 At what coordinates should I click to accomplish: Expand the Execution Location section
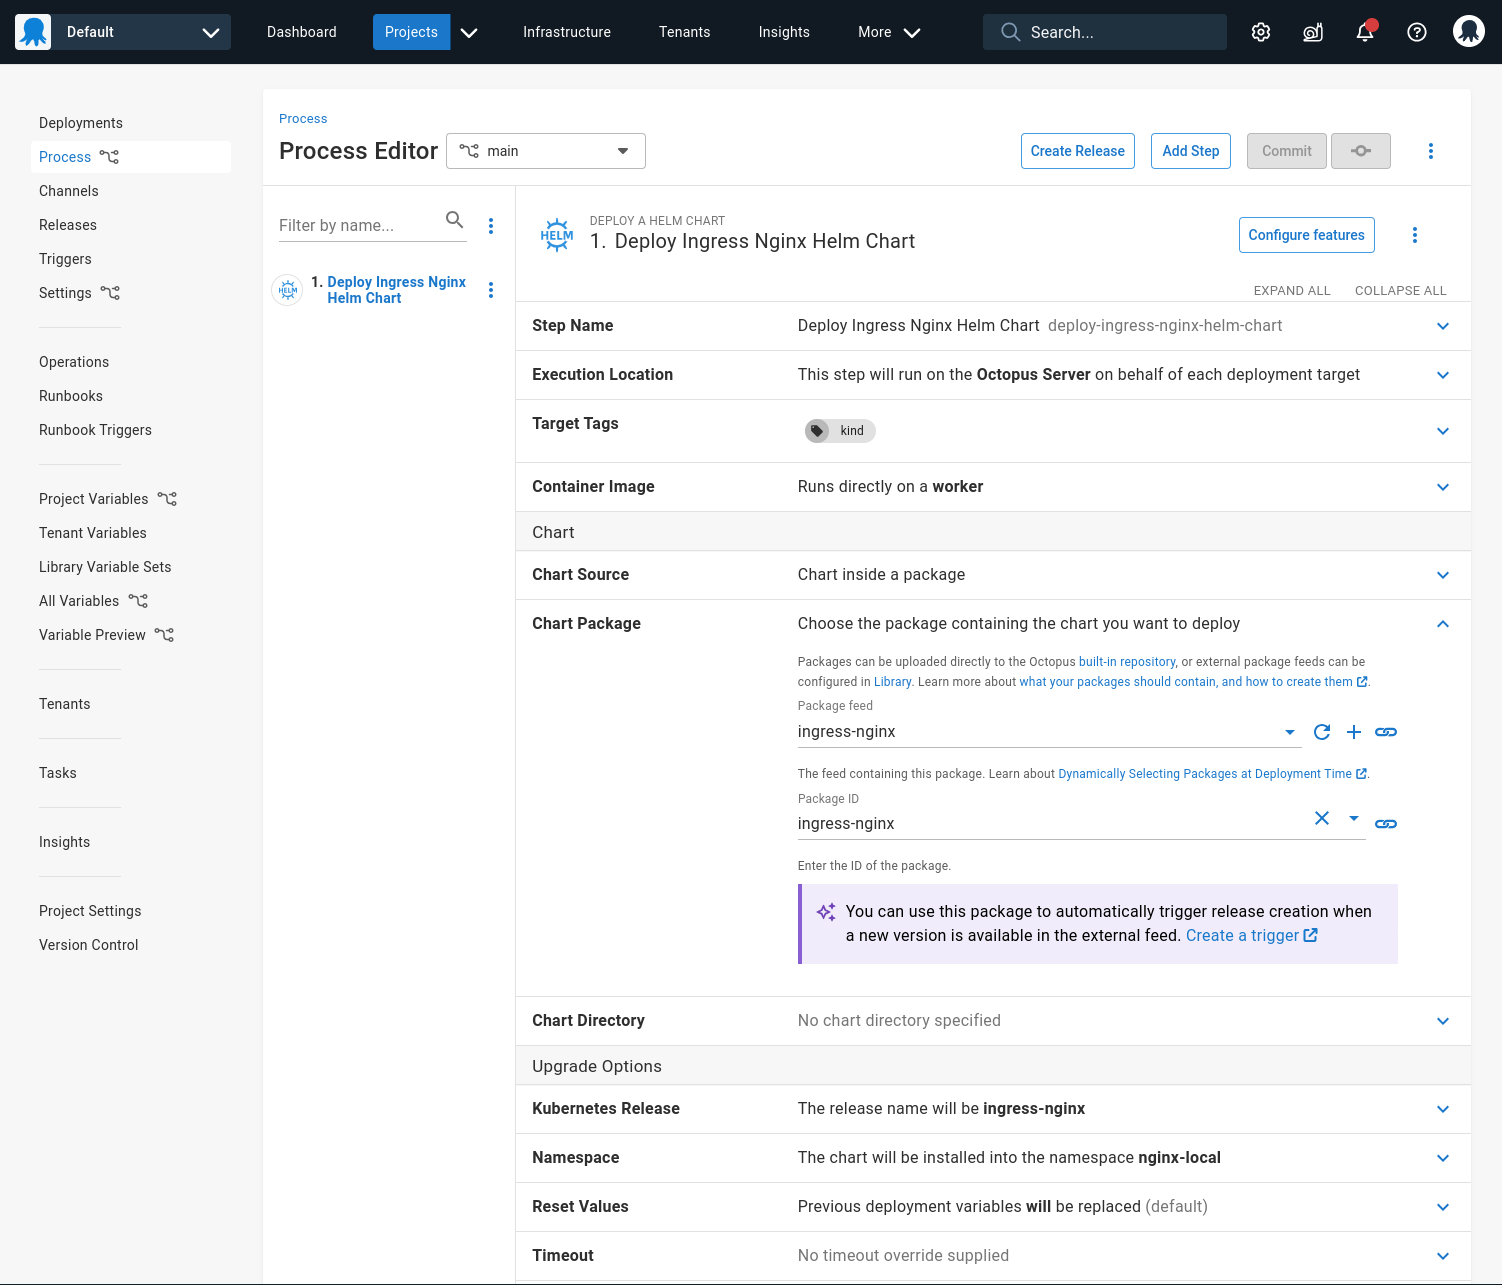(x=1443, y=375)
